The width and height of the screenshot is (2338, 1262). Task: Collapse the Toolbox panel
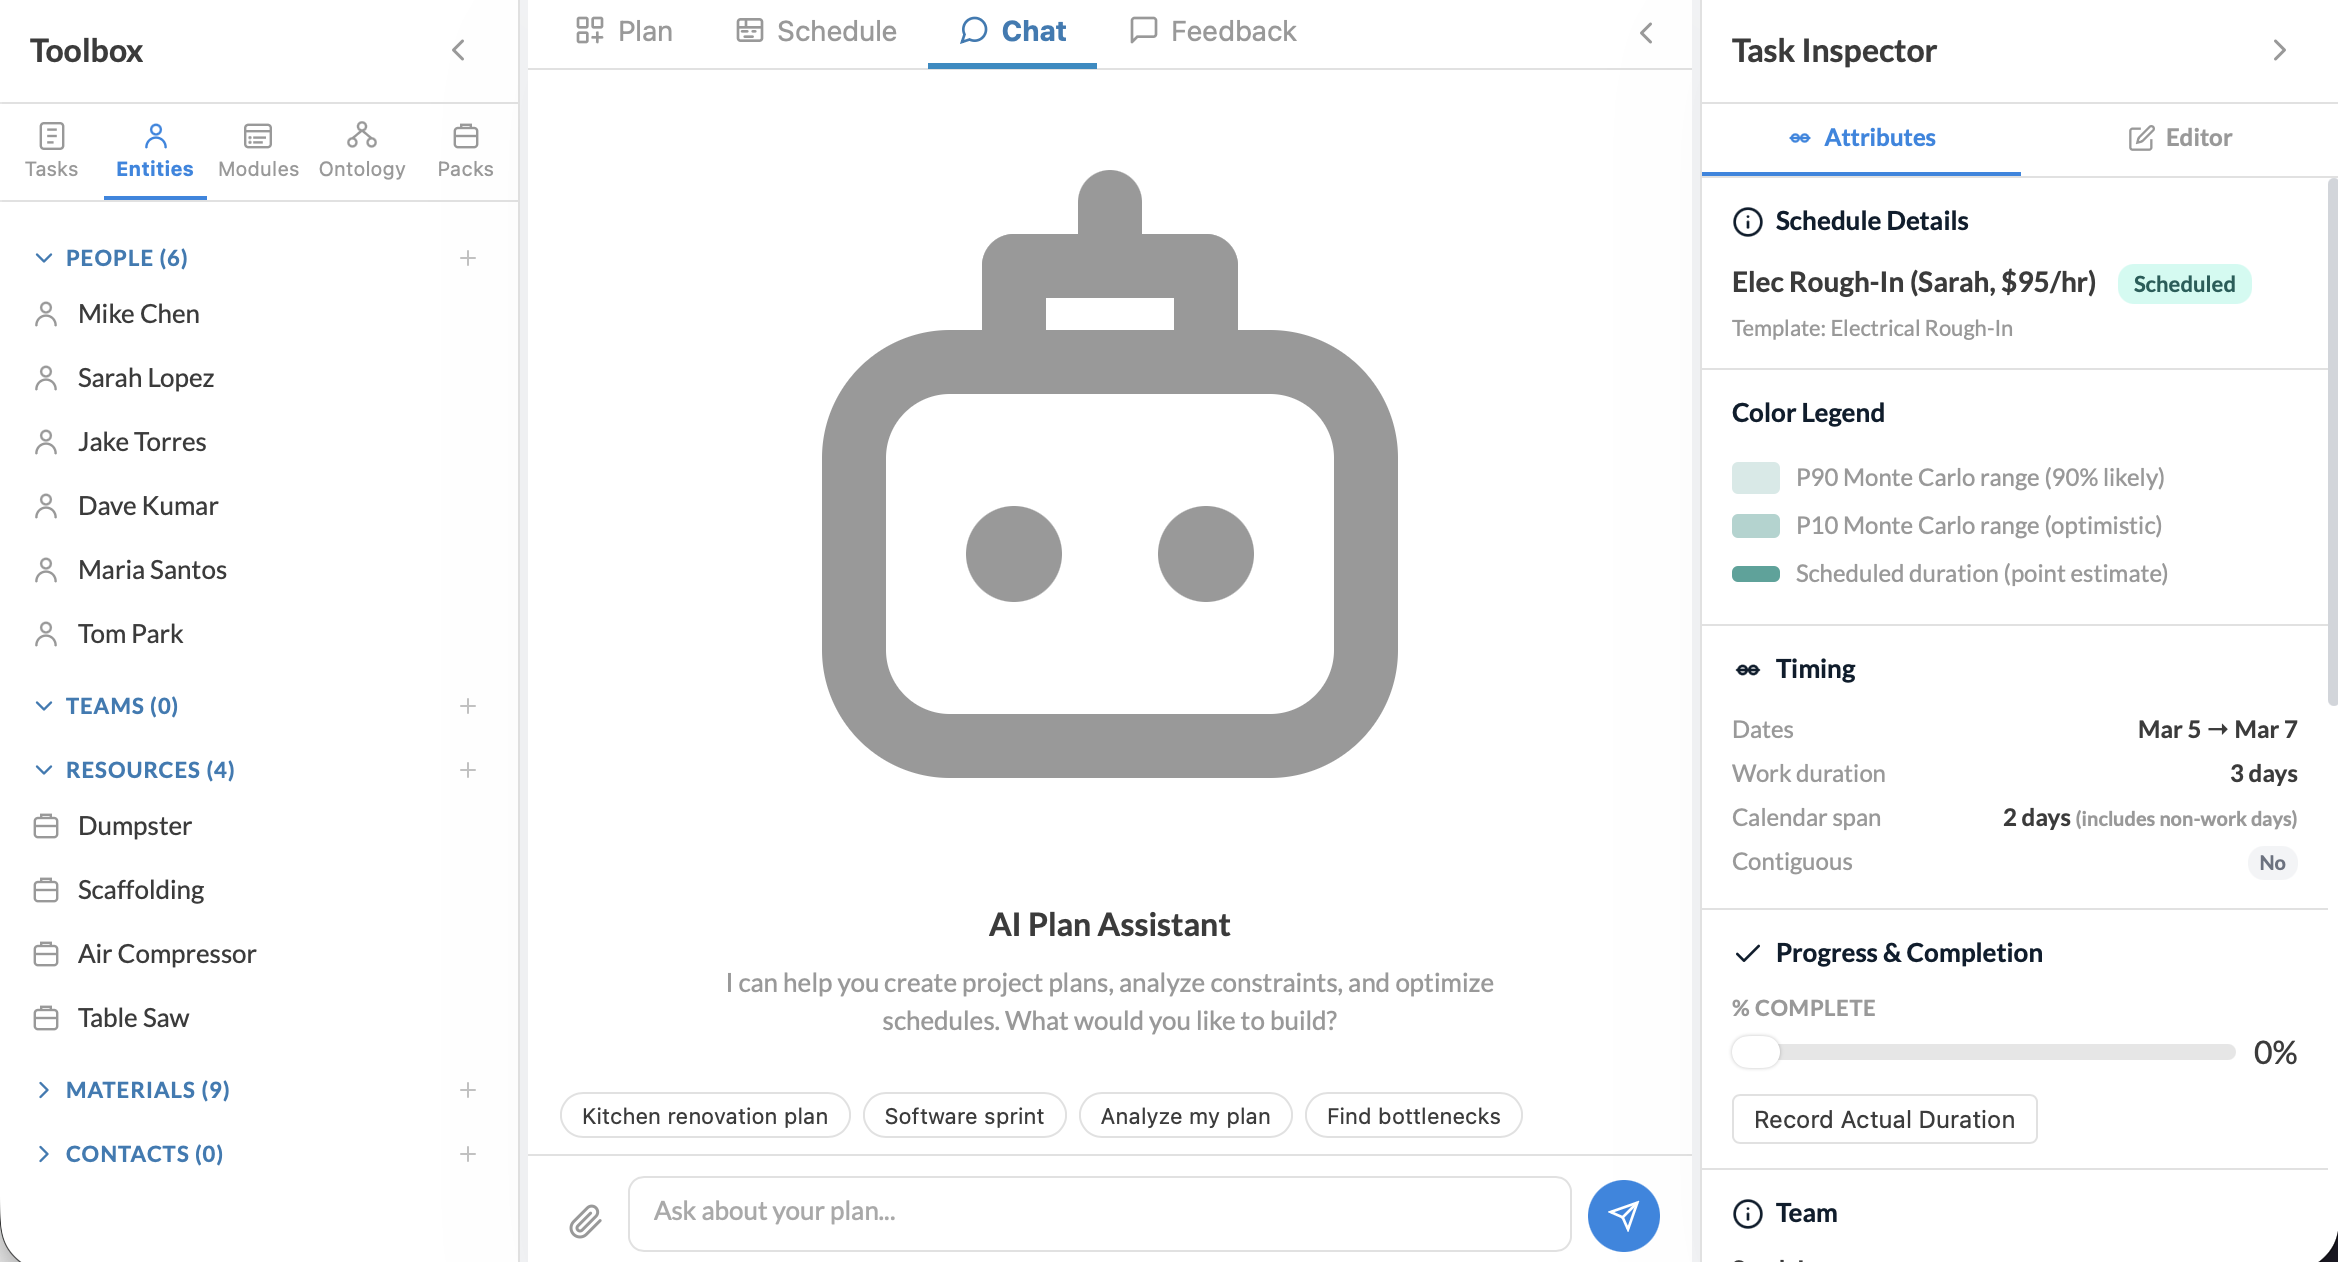pyautogui.click(x=458, y=50)
